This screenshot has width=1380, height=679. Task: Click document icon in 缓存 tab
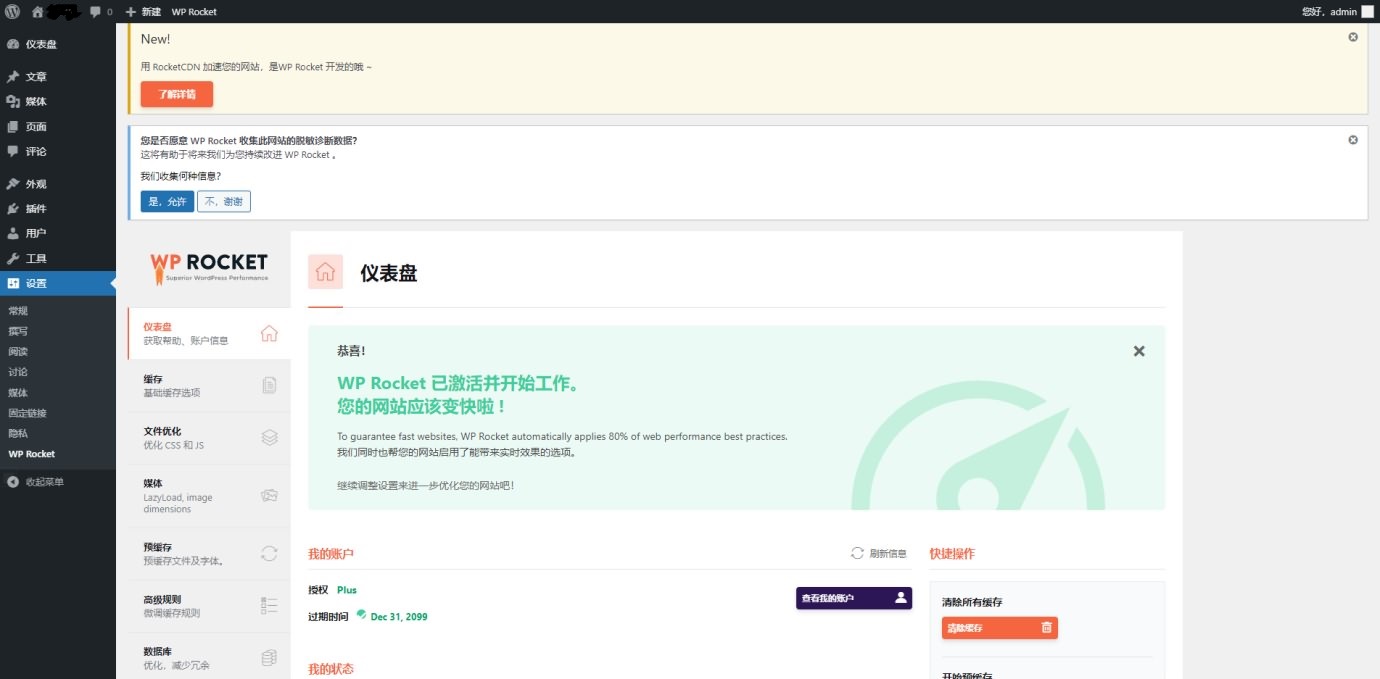[269, 385]
